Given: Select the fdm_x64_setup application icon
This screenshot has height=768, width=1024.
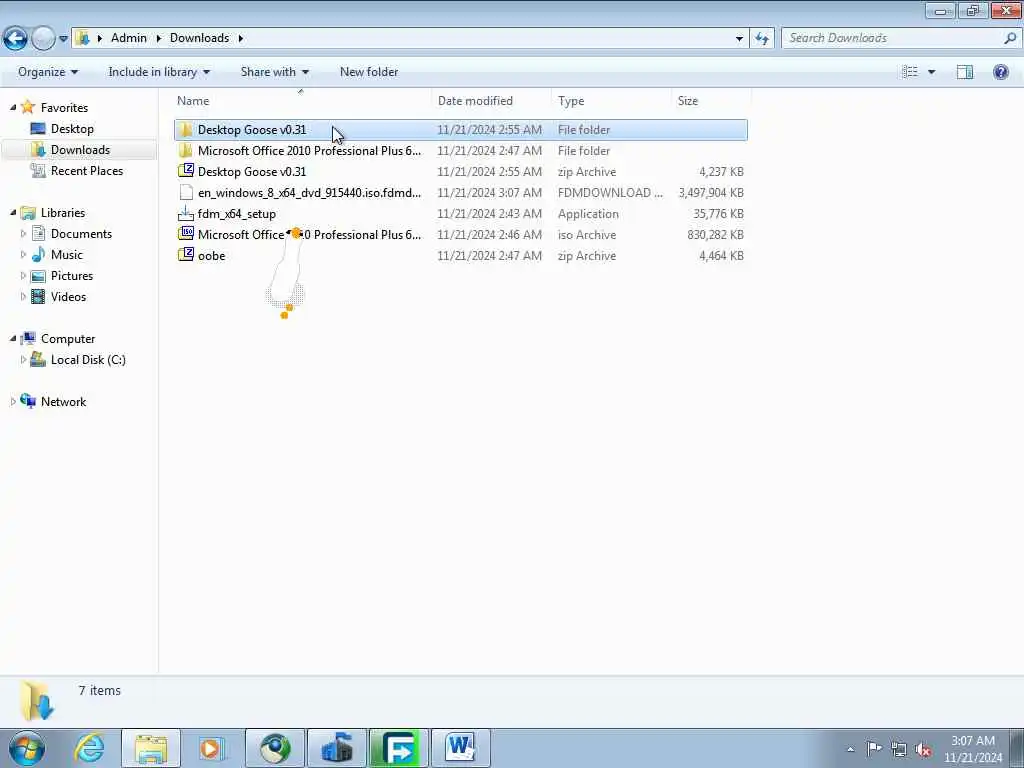Looking at the screenshot, I should [x=185, y=213].
